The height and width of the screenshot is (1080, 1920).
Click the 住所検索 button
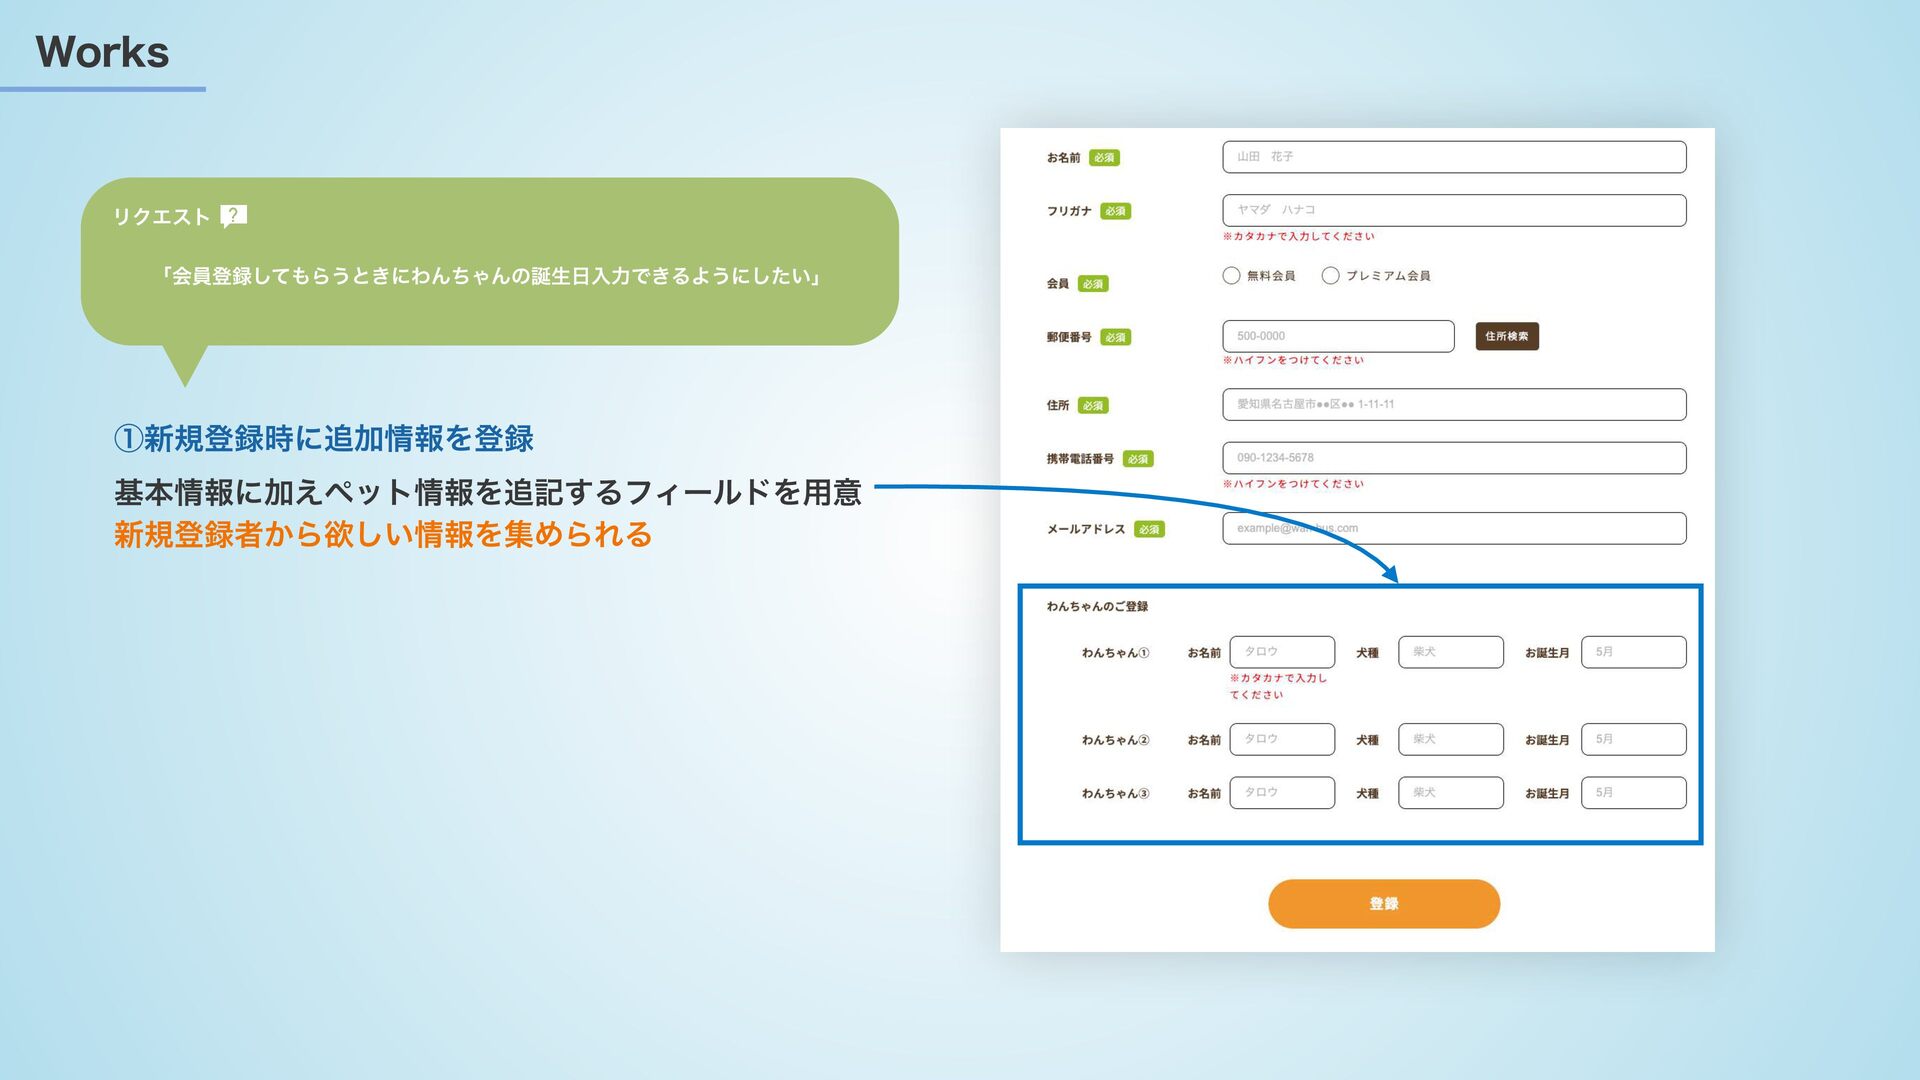coord(1506,336)
